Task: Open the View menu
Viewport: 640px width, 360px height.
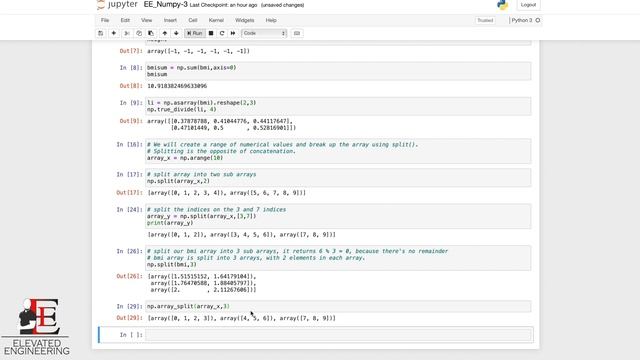Action: (147, 20)
